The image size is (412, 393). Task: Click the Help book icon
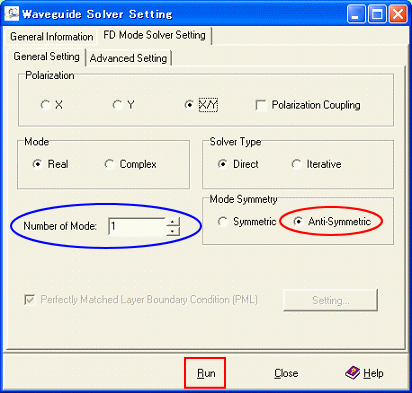[x=352, y=373]
